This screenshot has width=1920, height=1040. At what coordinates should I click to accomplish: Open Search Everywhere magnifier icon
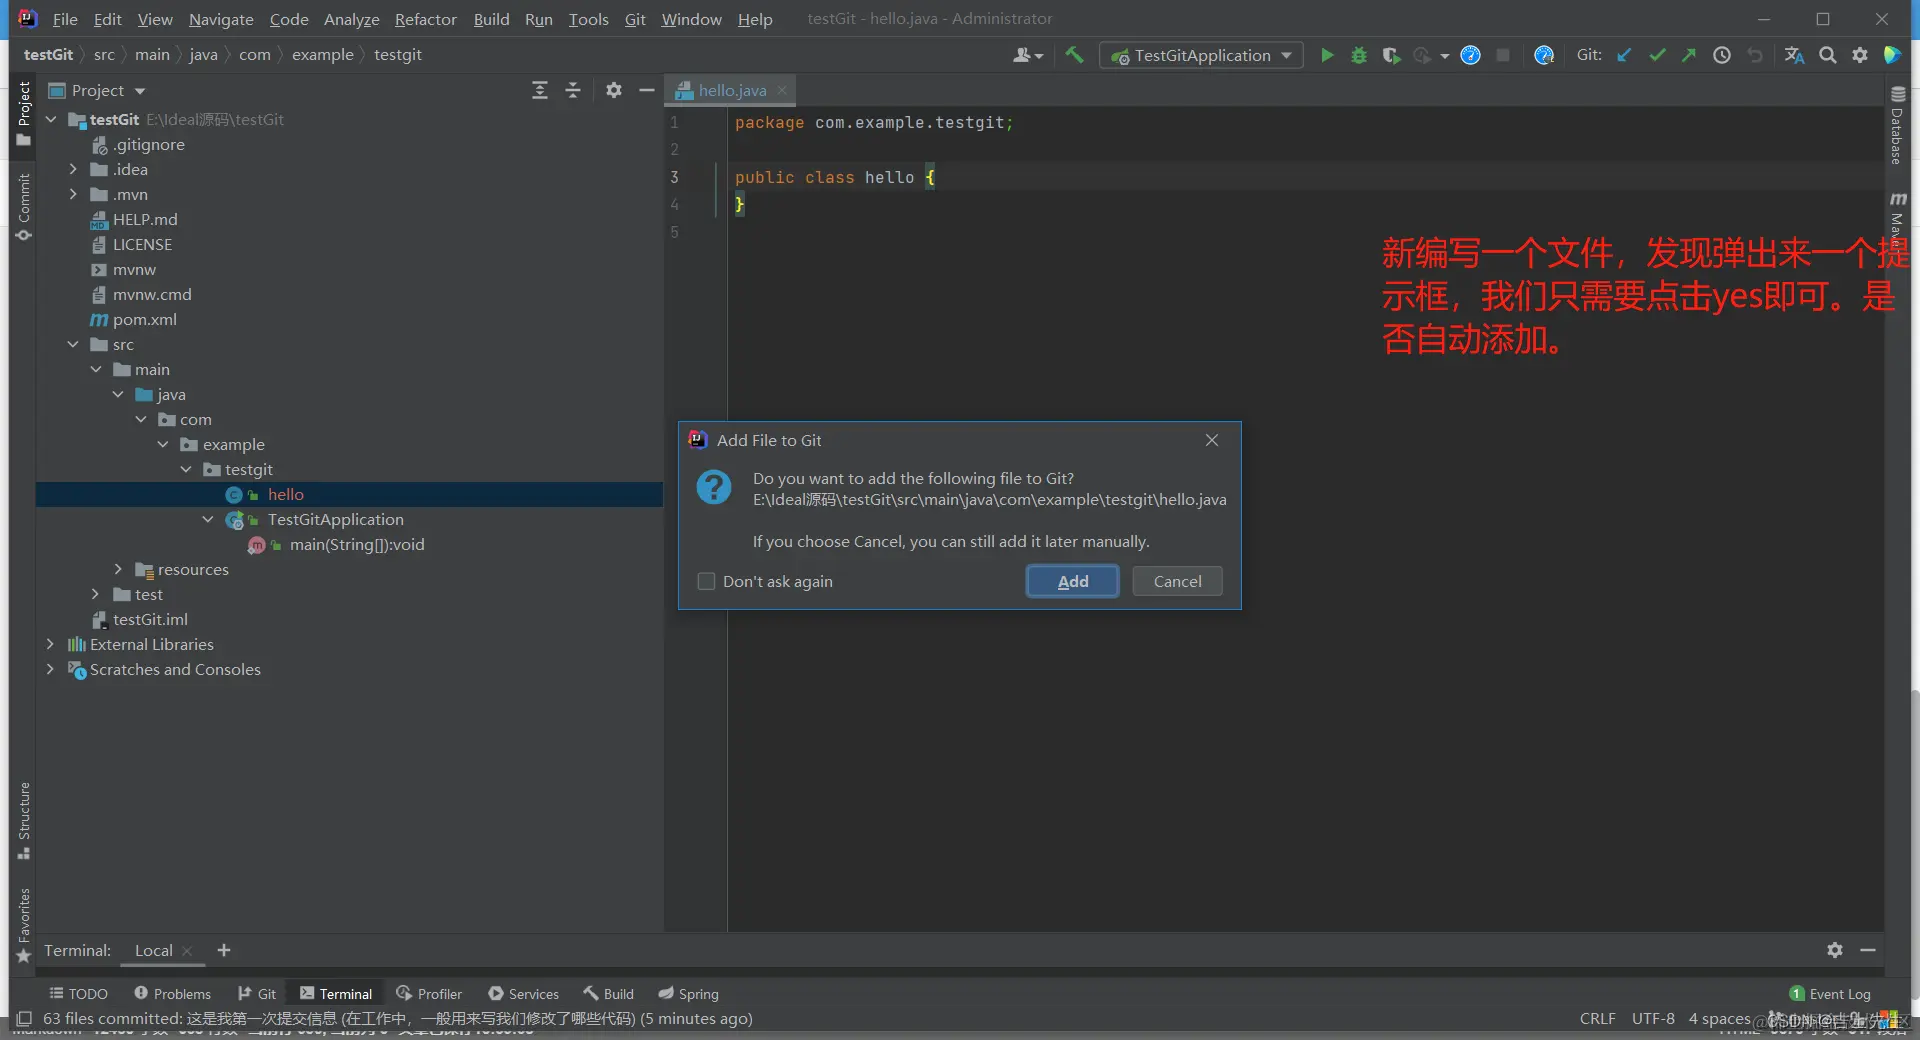[1828, 56]
